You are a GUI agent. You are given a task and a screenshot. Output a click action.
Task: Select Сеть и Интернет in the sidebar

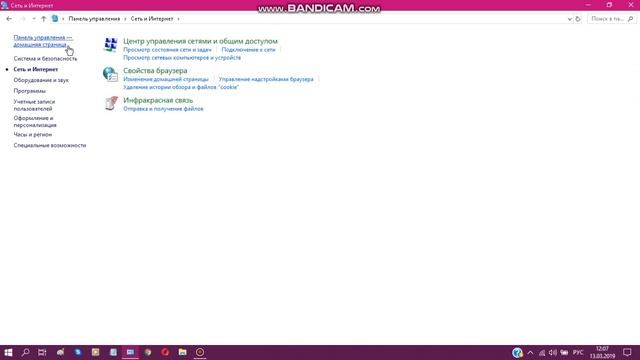point(36,70)
